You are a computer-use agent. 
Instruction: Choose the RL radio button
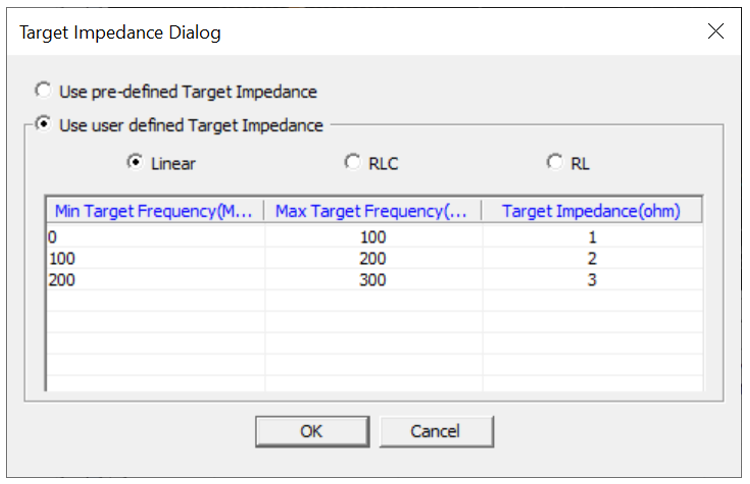click(x=554, y=162)
